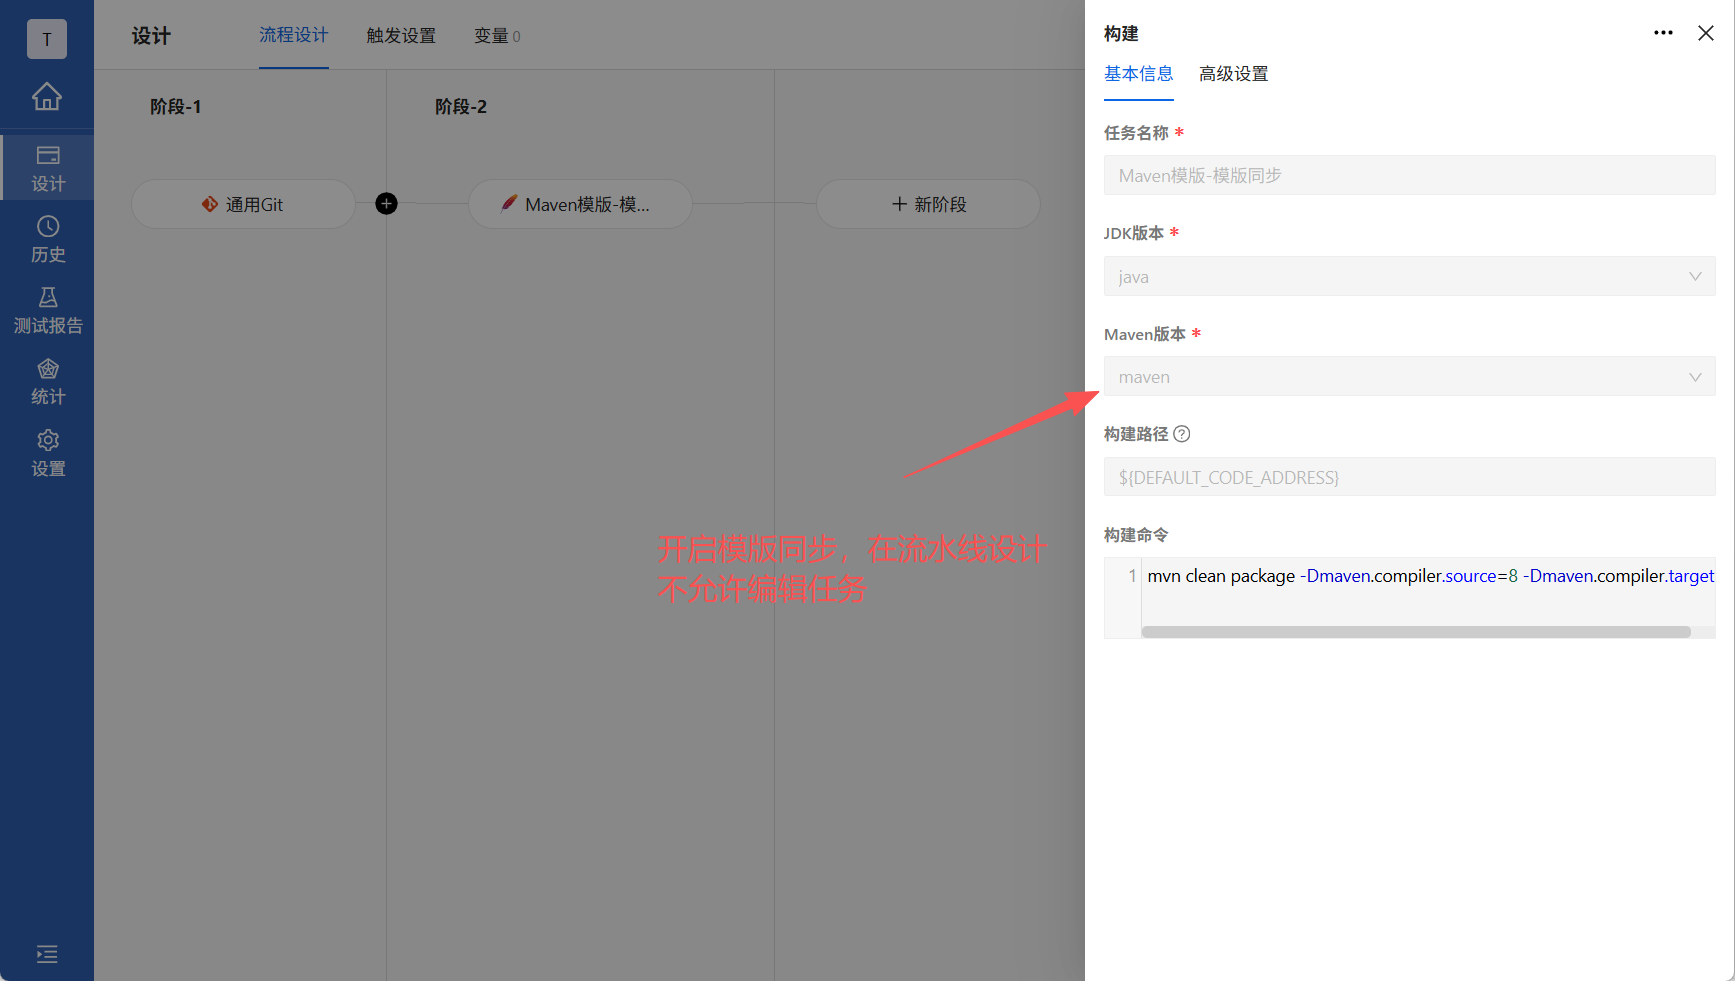Go to the home icon
The height and width of the screenshot is (981, 1735).
pyautogui.click(x=47, y=96)
